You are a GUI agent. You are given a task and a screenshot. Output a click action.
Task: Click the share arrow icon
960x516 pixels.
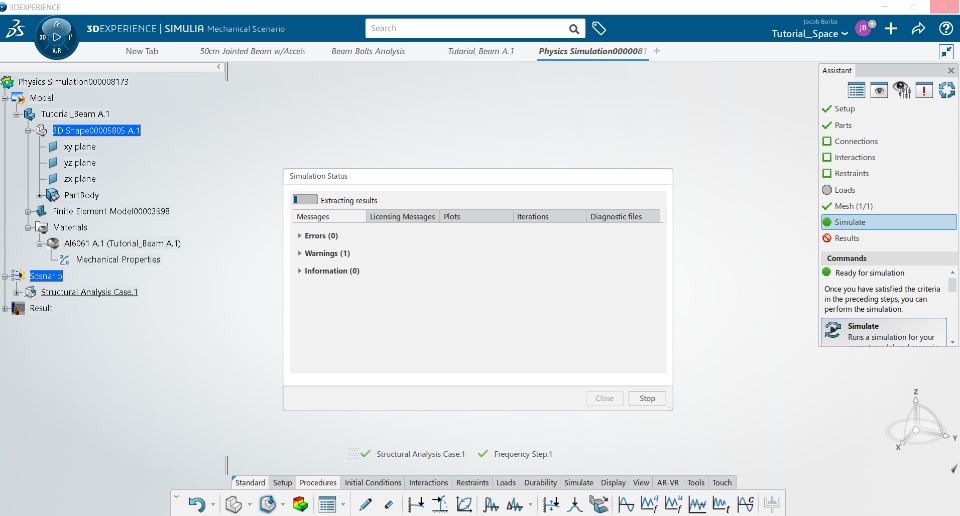(918, 29)
